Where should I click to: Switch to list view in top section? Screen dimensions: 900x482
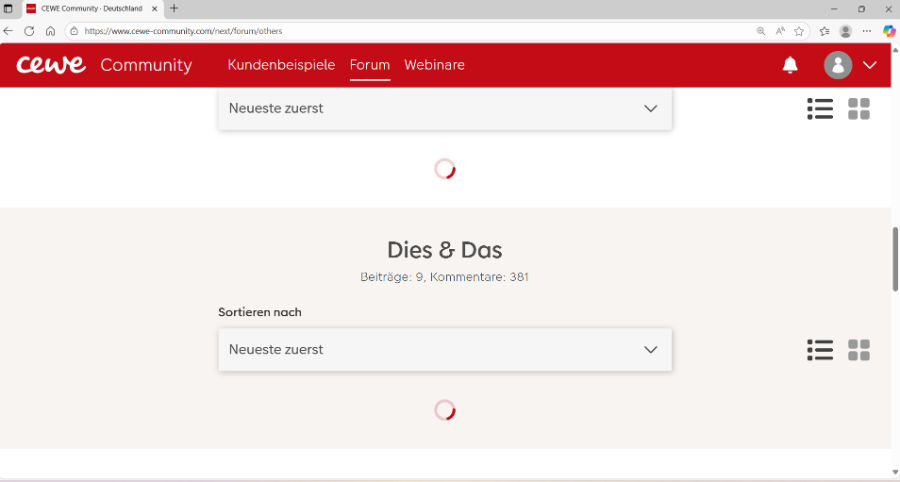820,109
